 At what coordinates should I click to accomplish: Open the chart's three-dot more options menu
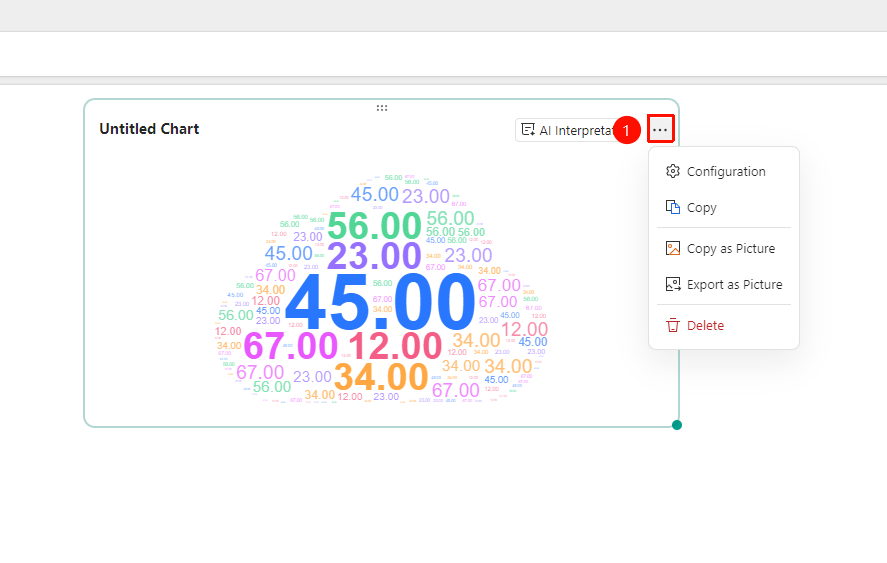tap(660, 130)
